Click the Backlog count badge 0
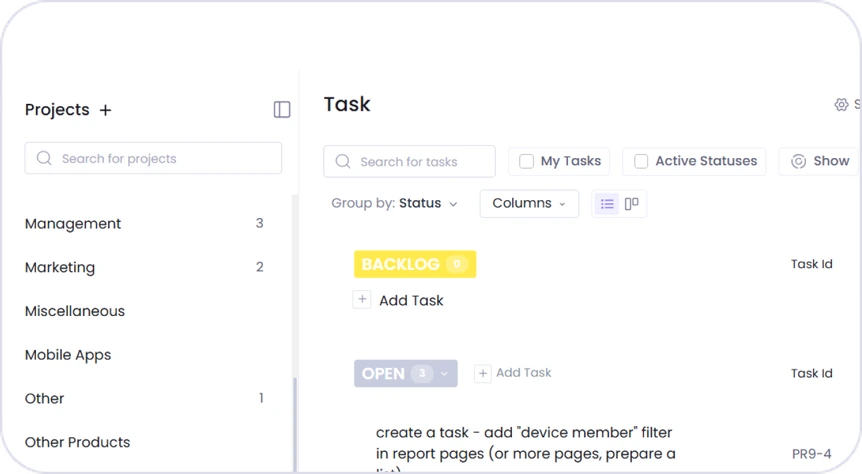The height and width of the screenshot is (474, 862). pos(456,264)
